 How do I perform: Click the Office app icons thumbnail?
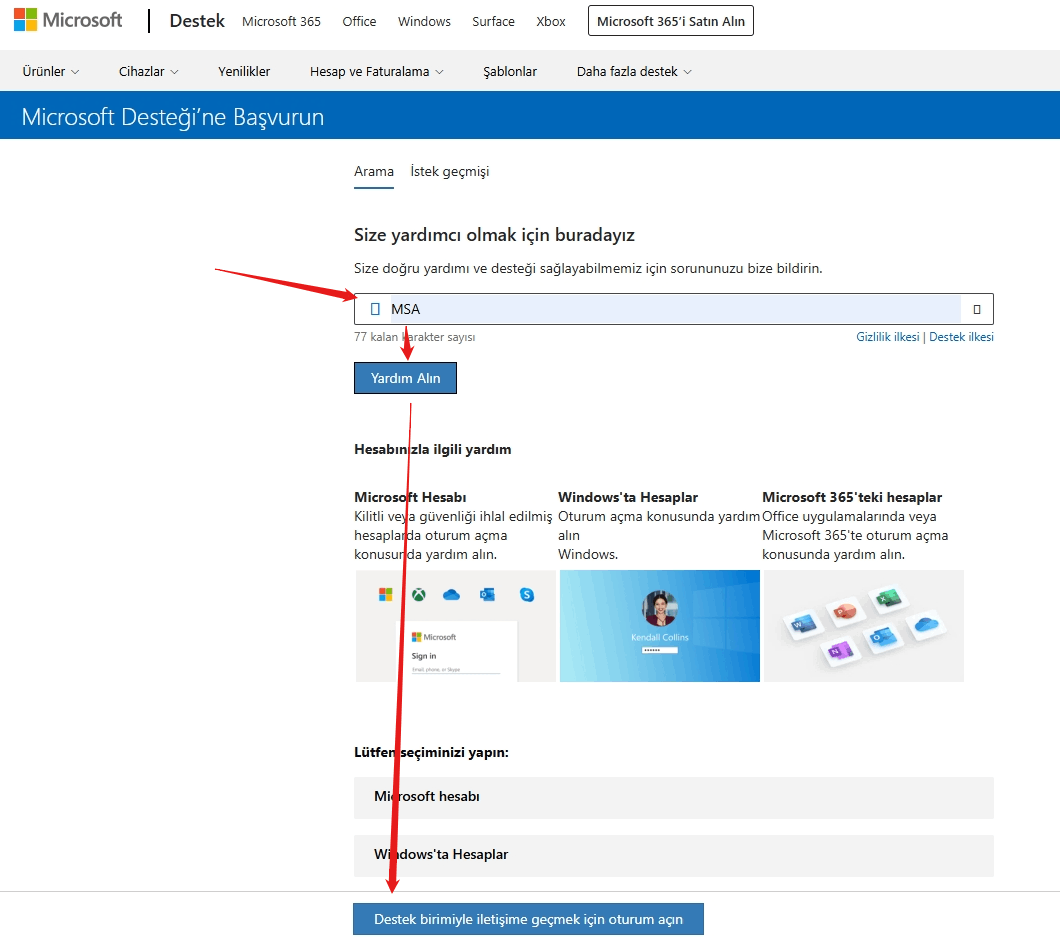863,626
